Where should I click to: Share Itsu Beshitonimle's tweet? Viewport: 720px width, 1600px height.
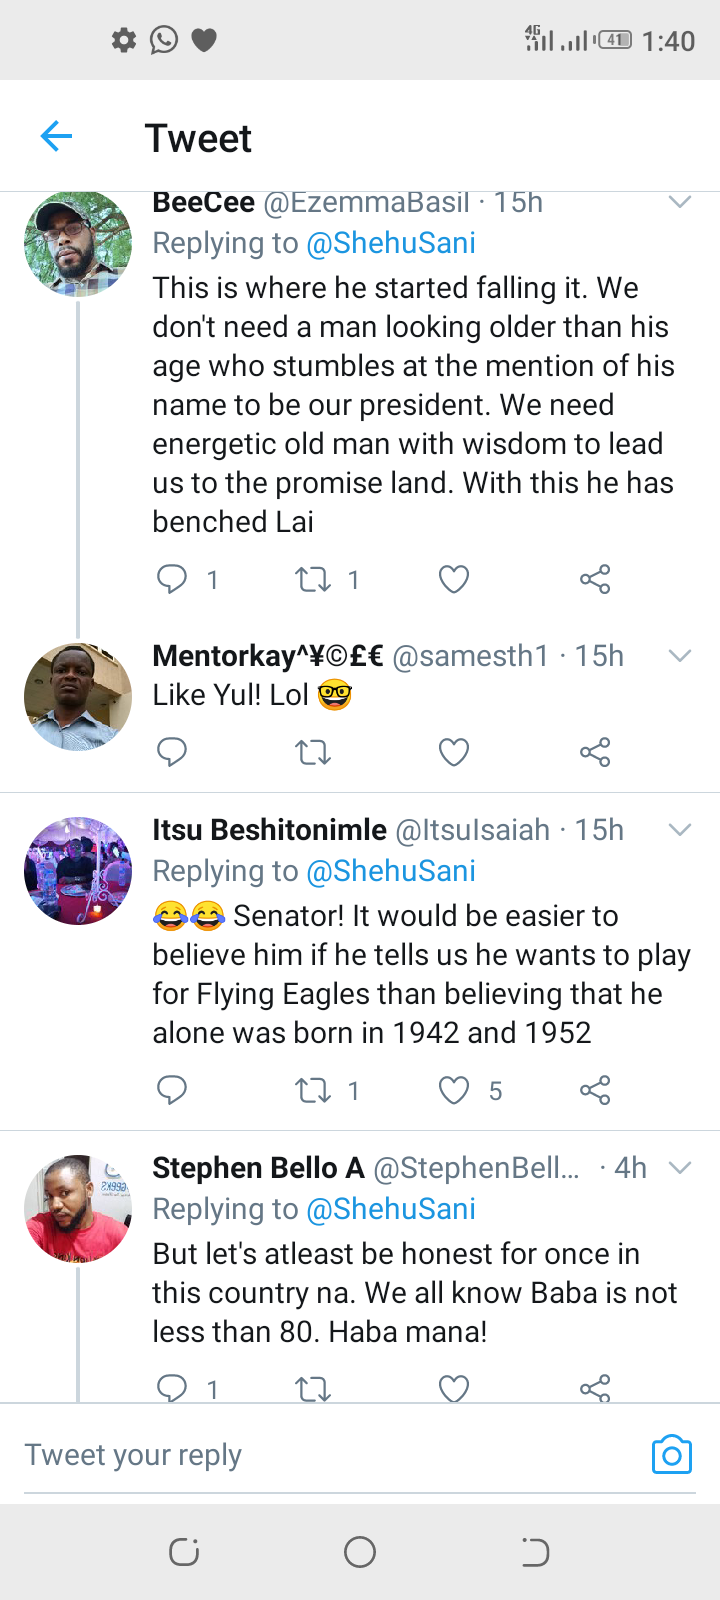pyautogui.click(x=595, y=1090)
